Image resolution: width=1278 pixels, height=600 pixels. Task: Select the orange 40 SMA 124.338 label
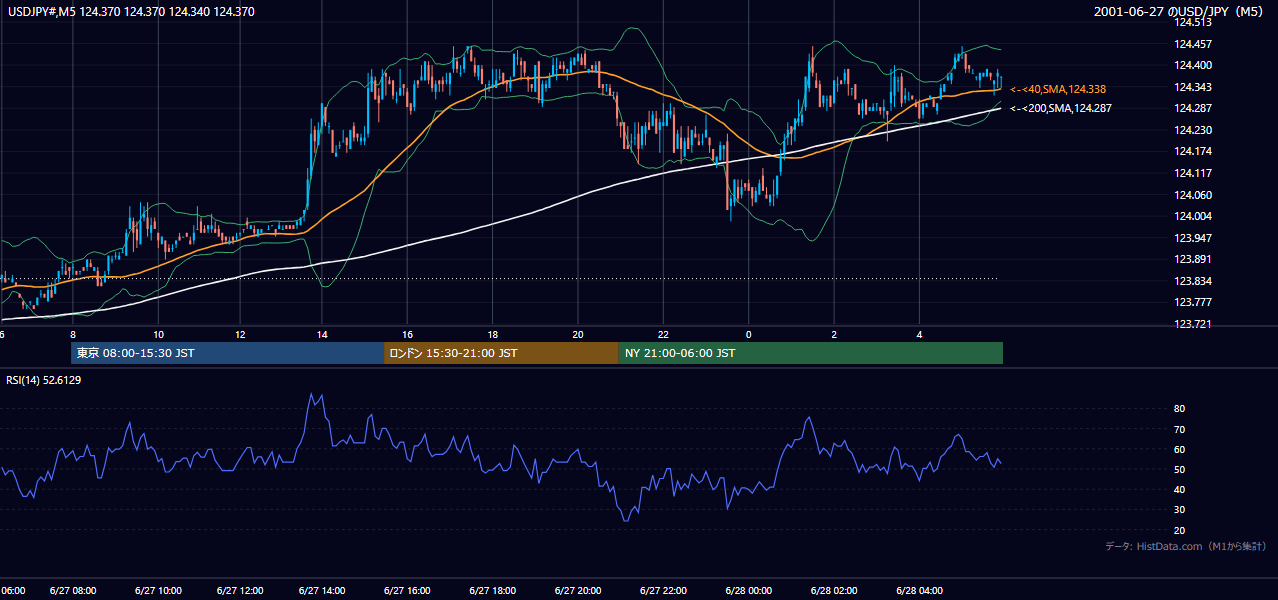pyautogui.click(x=1058, y=89)
